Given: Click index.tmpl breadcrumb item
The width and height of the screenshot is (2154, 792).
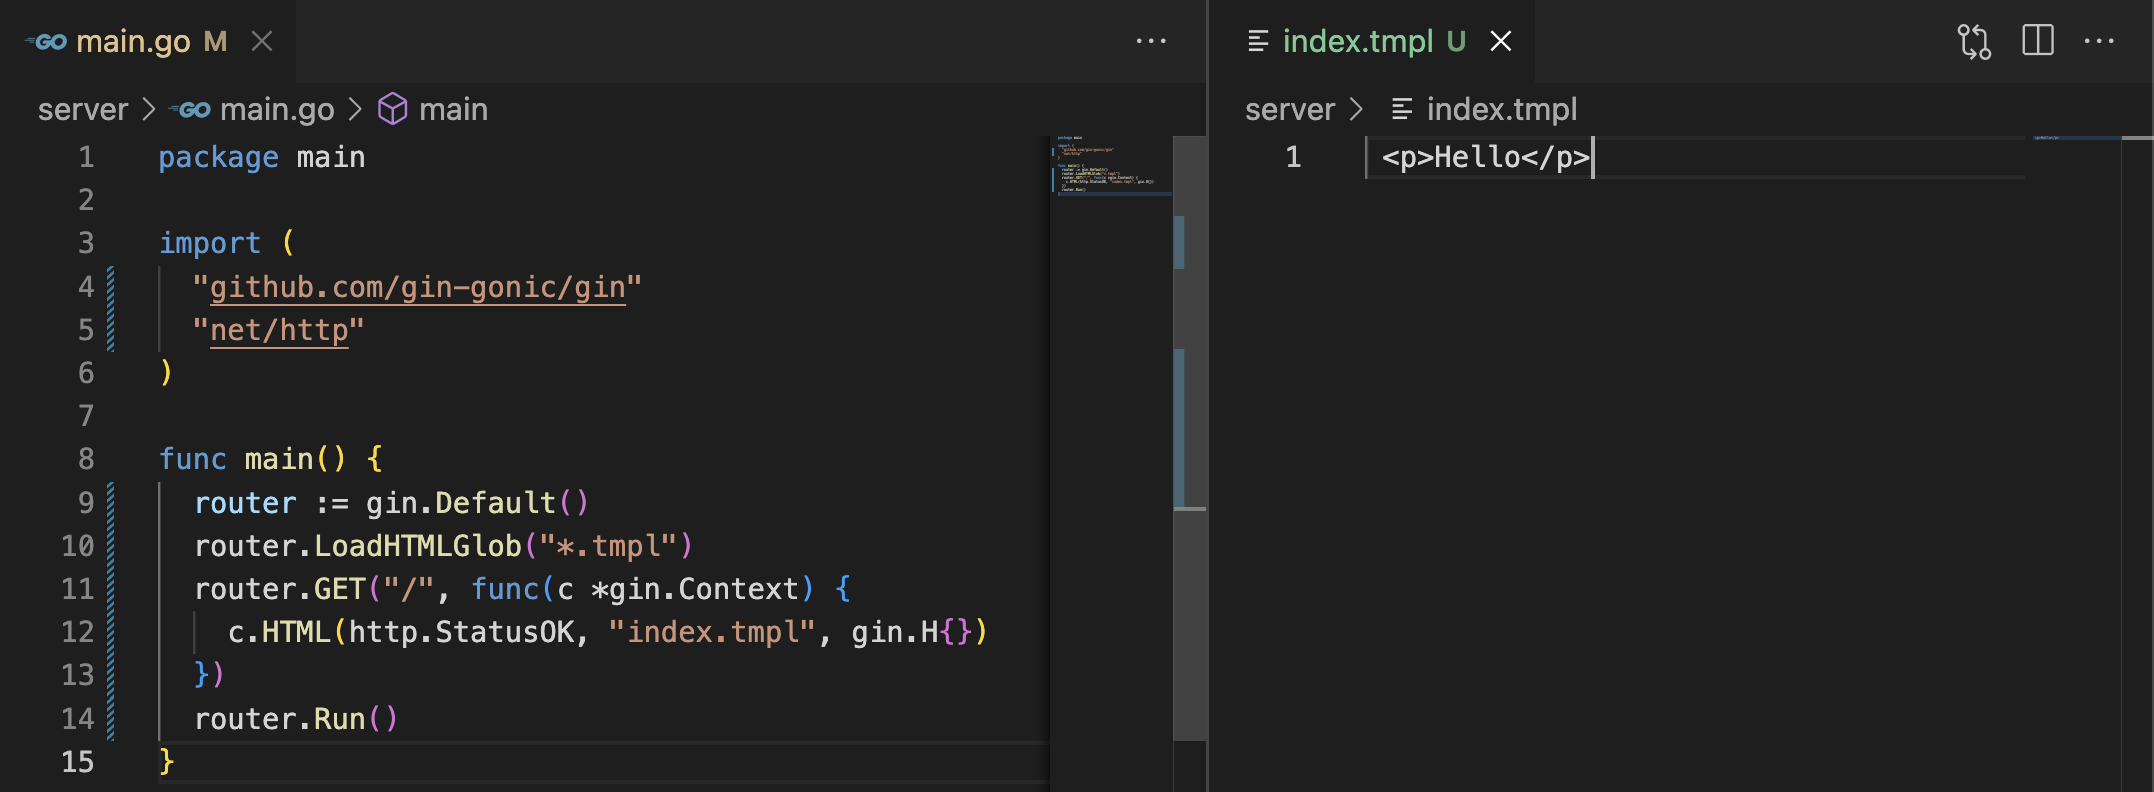Looking at the screenshot, I should 1502,109.
